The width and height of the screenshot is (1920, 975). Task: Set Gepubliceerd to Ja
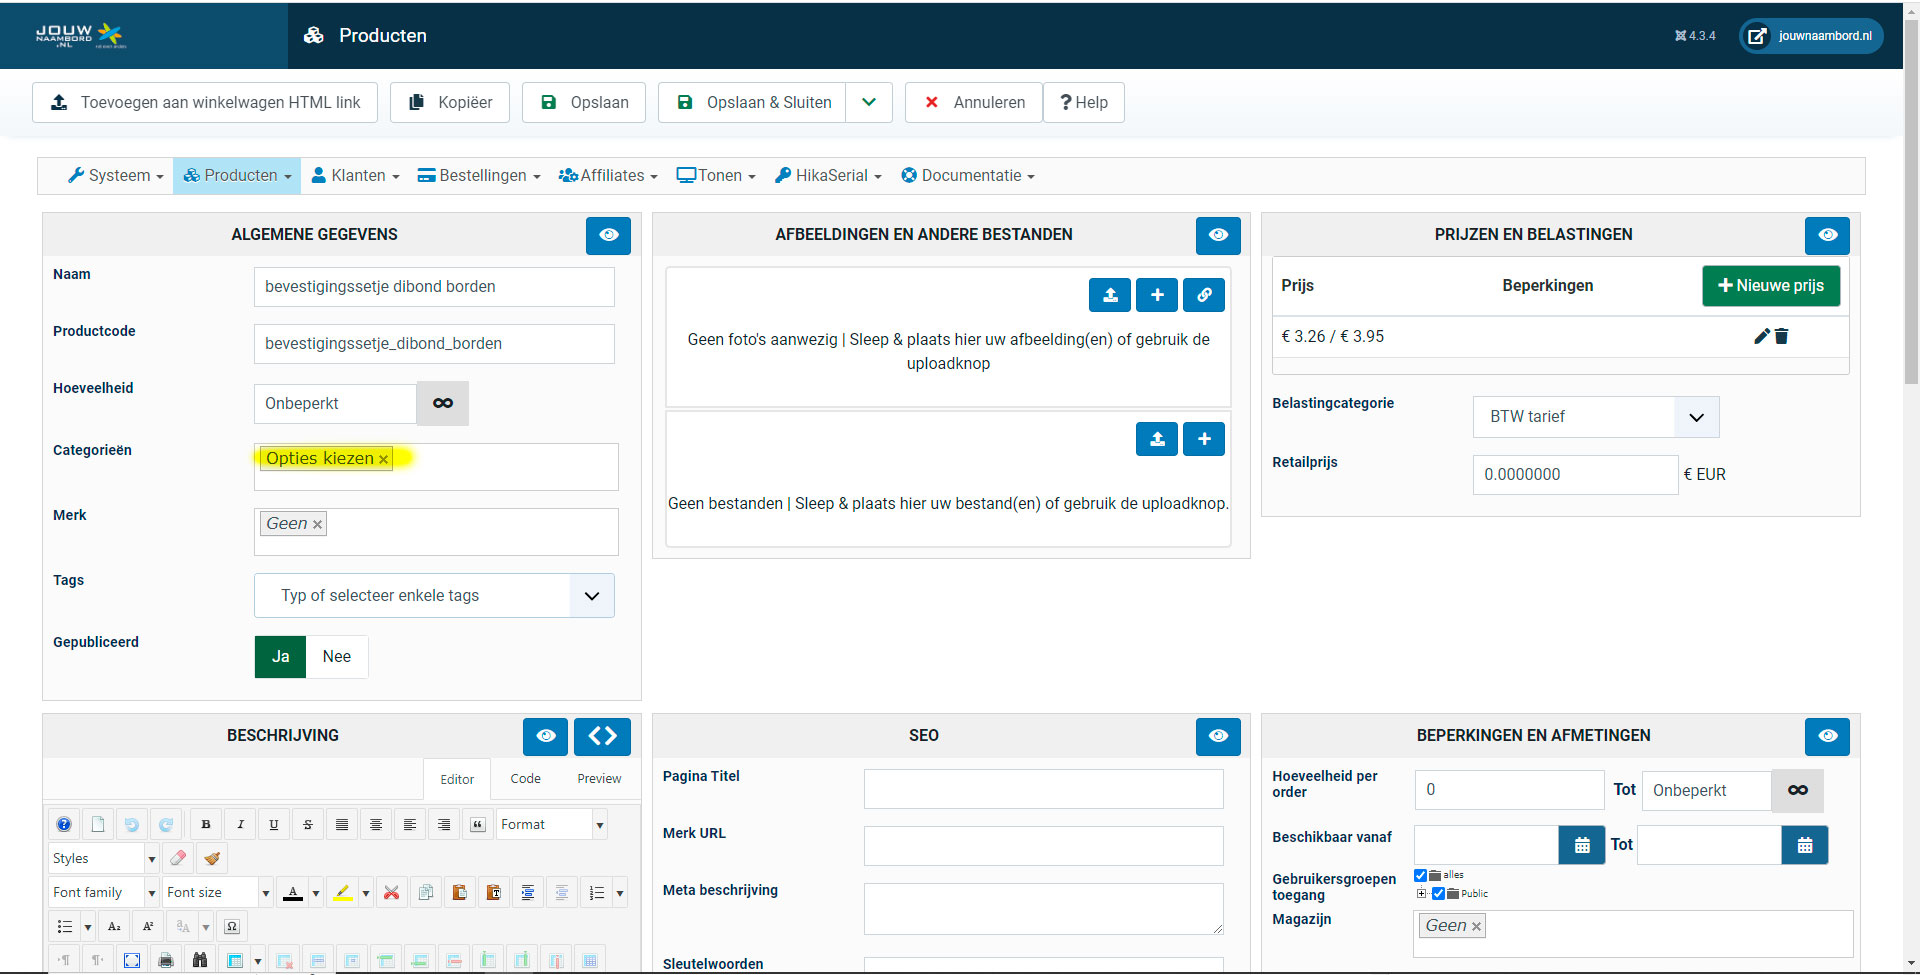(281, 657)
